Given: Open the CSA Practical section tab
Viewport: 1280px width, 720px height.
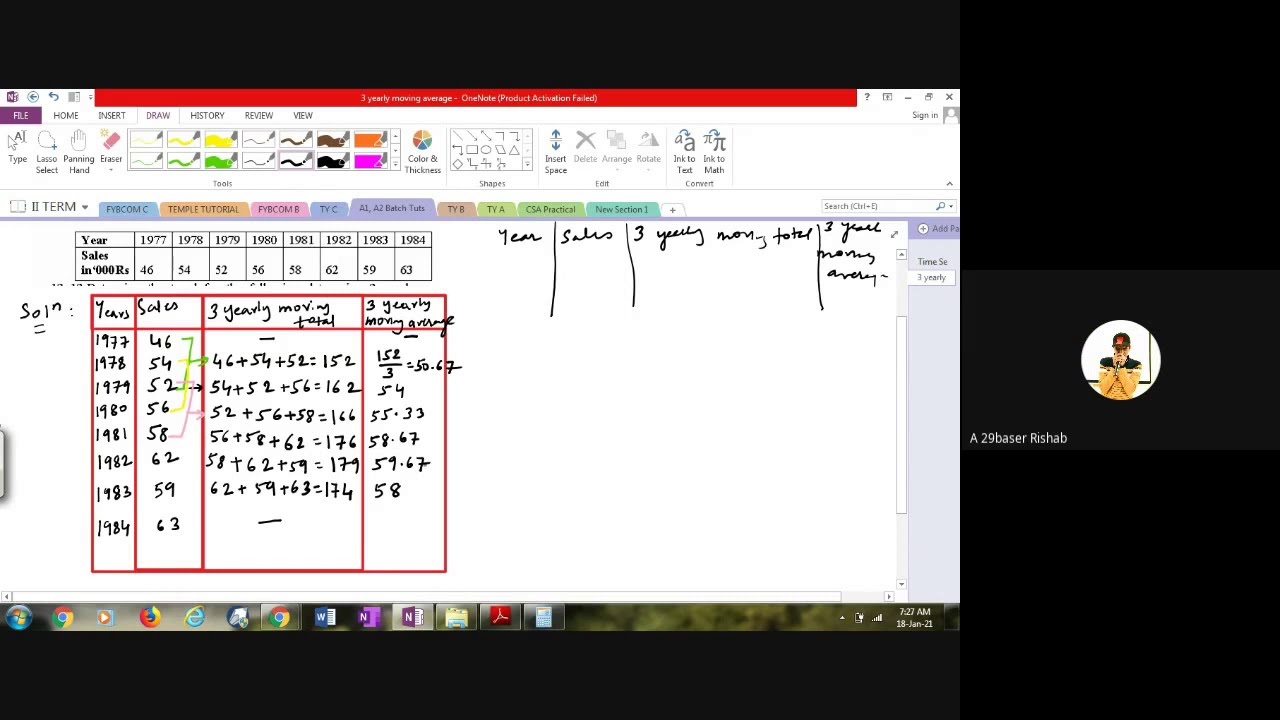Looking at the screenshot, I should point(550,209).
